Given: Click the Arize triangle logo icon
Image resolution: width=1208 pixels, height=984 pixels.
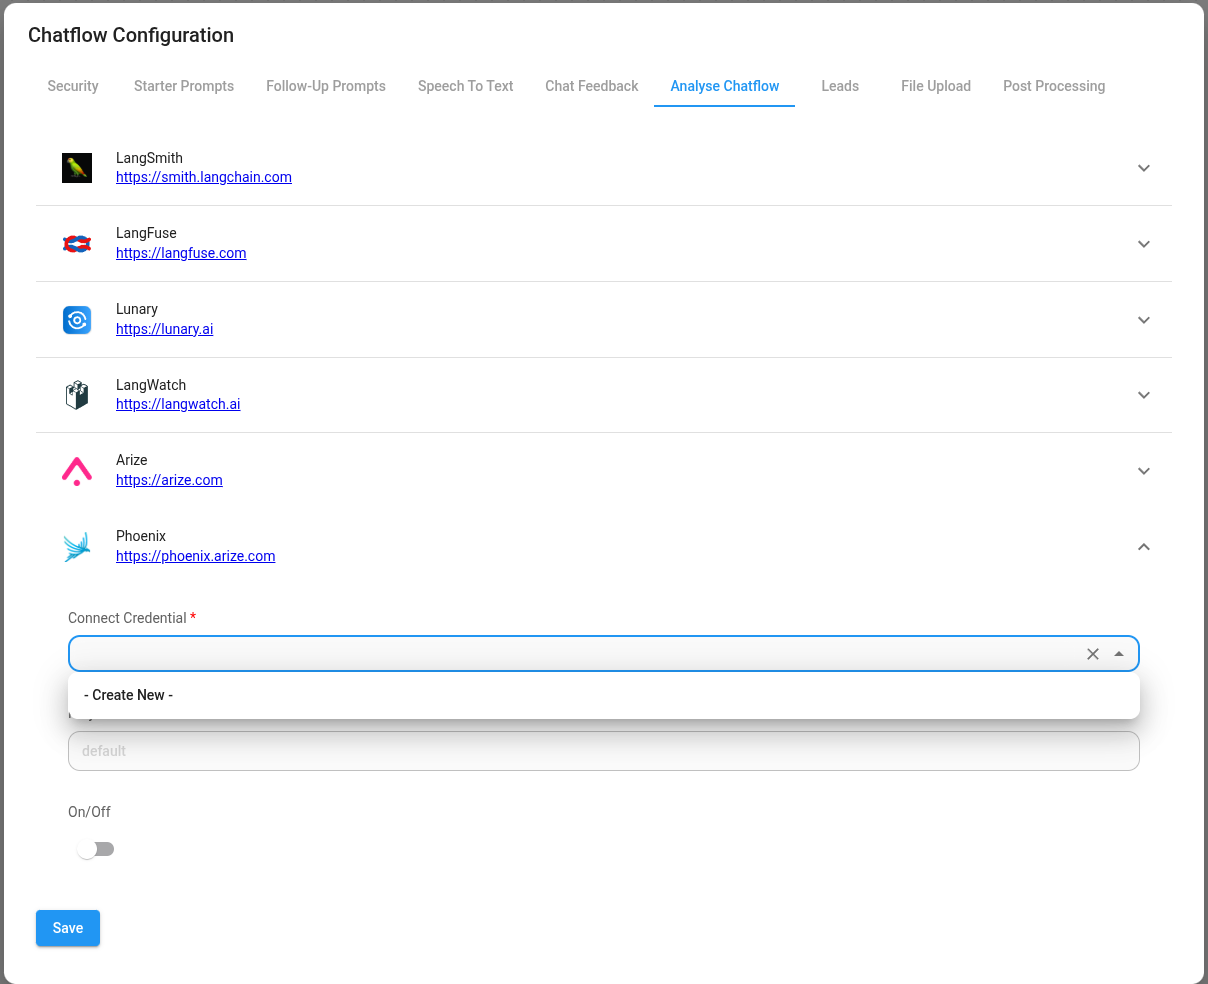Looking at the screenshot, I should click(x=77, y=470).
